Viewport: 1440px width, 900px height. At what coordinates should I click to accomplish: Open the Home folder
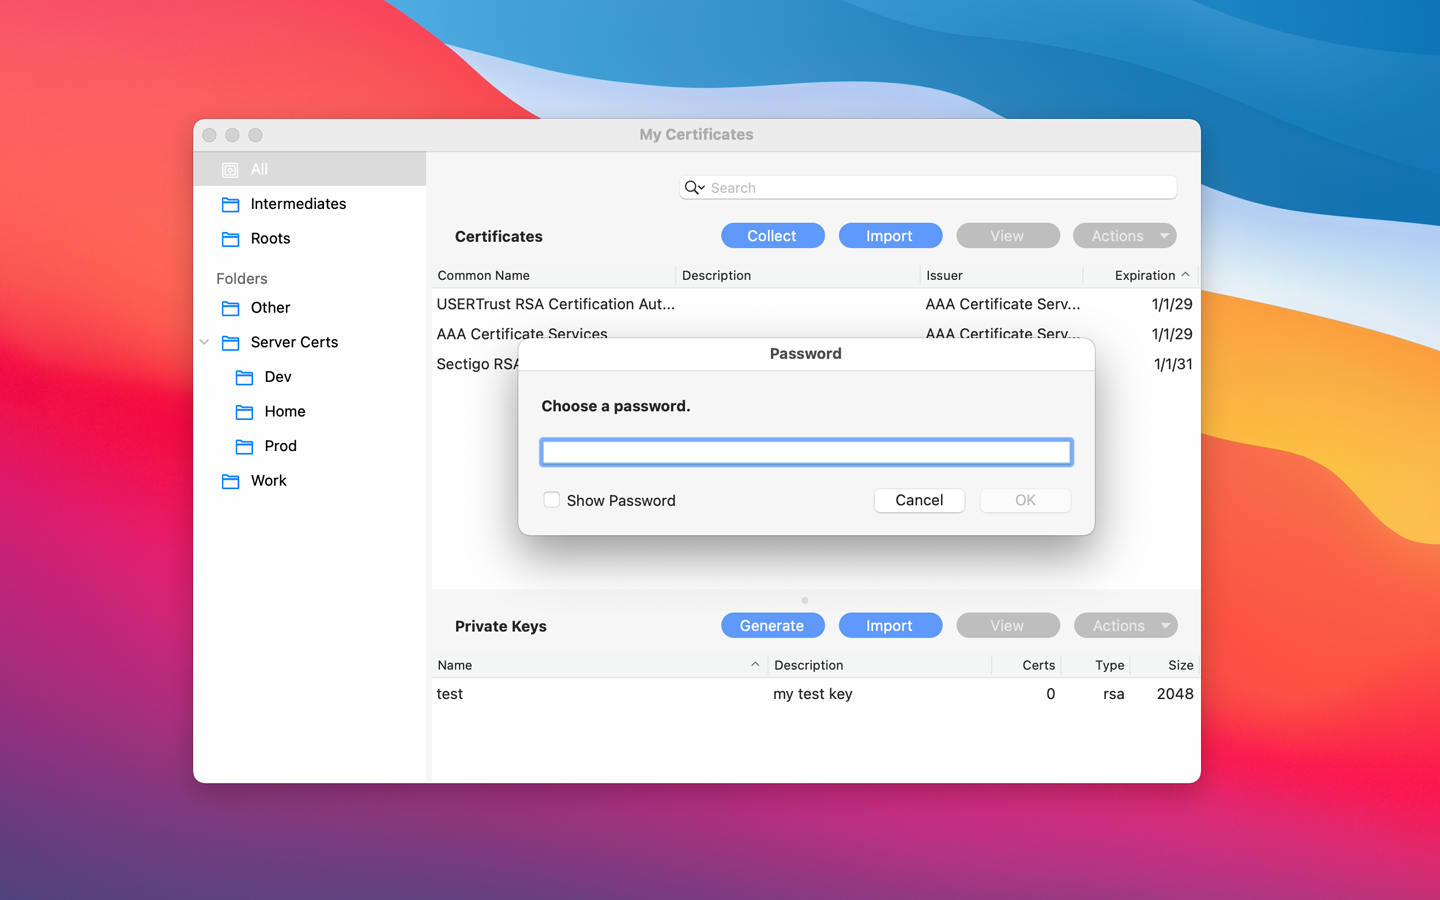click(284, 411)
